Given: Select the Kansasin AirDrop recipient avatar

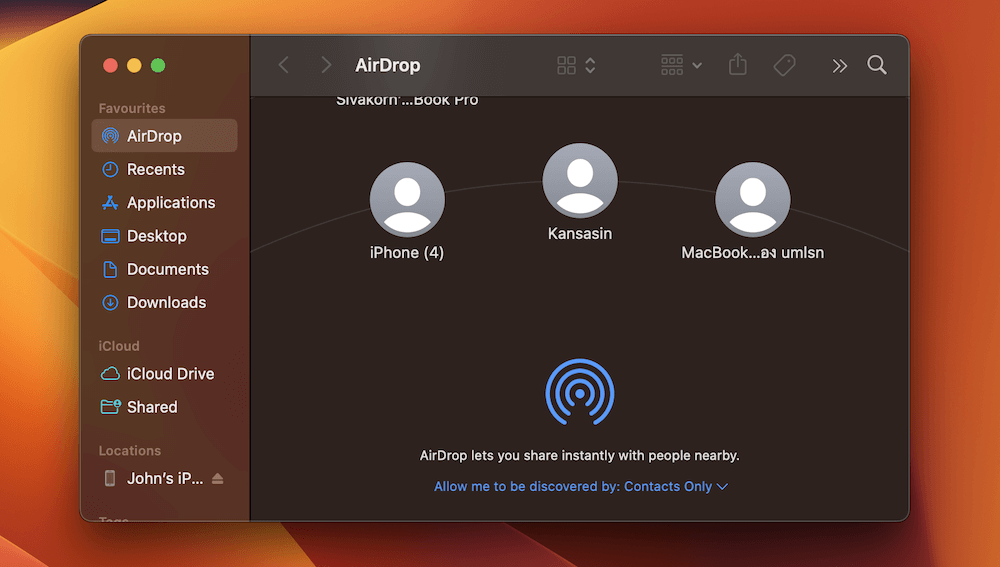Looking at the screenshot, I should click(580, 180).
